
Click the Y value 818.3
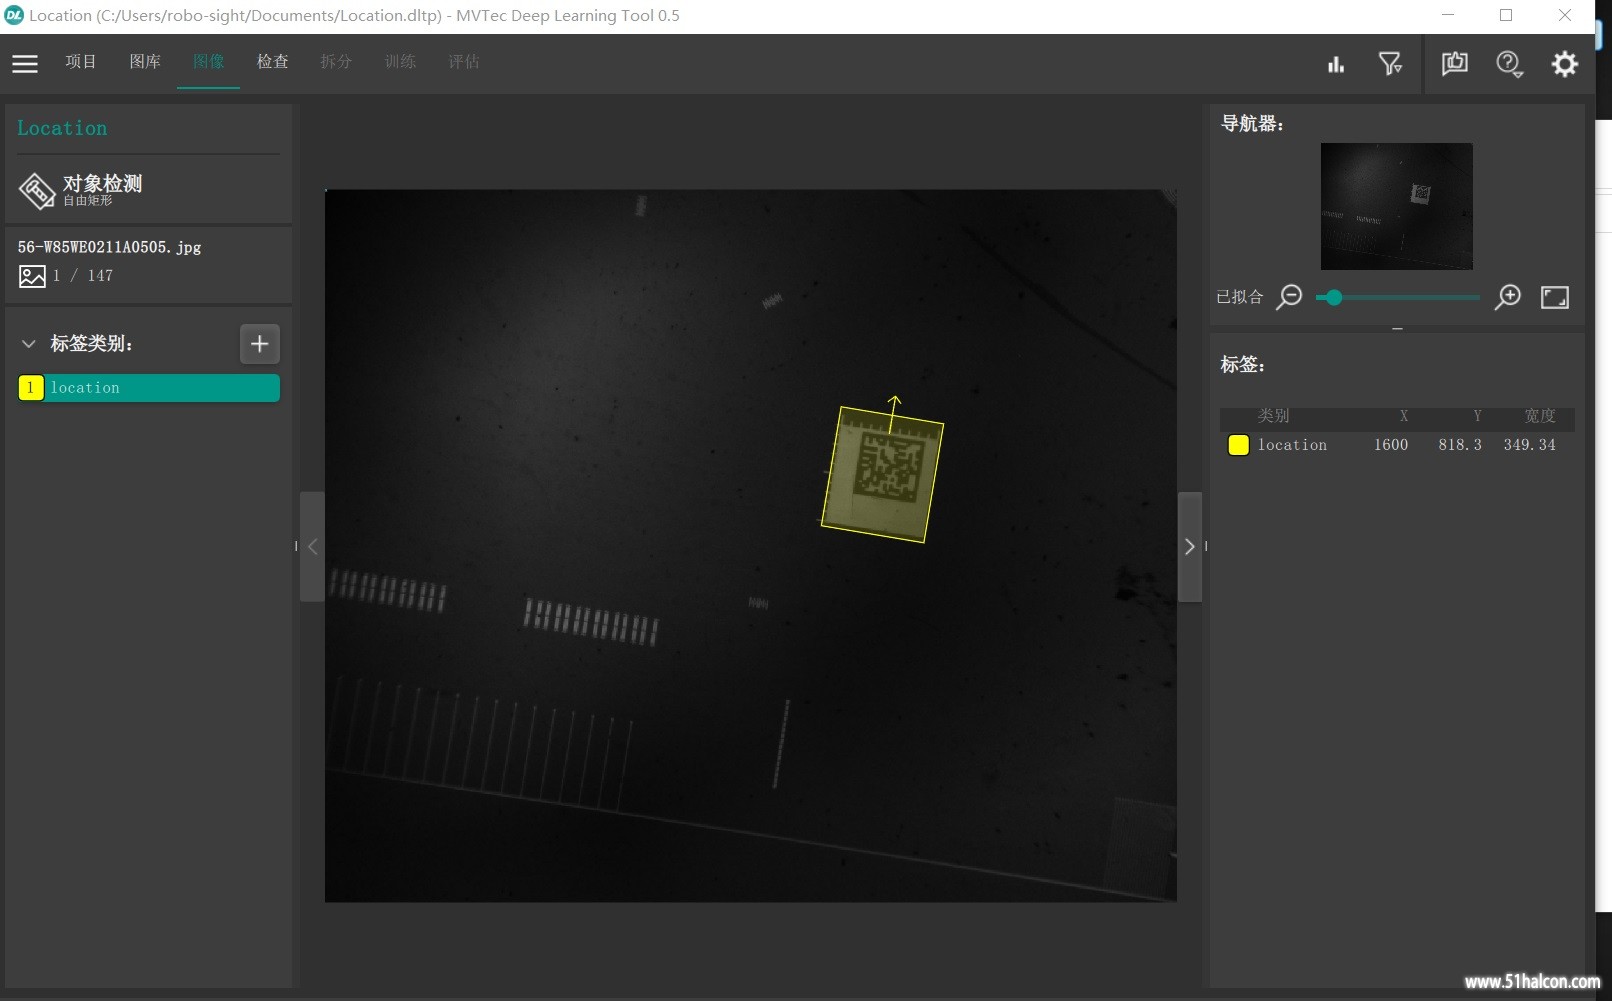click(1460, 445)
